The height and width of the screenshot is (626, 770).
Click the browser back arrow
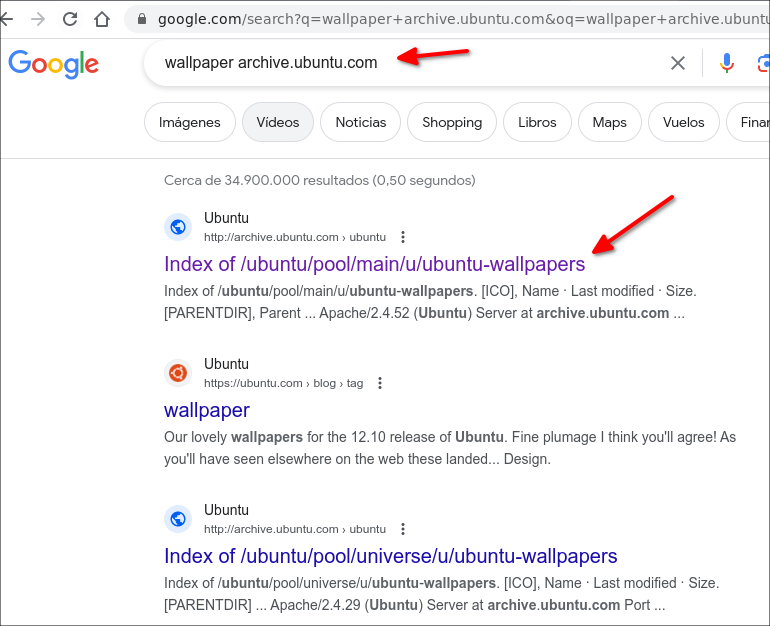(x=6, y=19)
